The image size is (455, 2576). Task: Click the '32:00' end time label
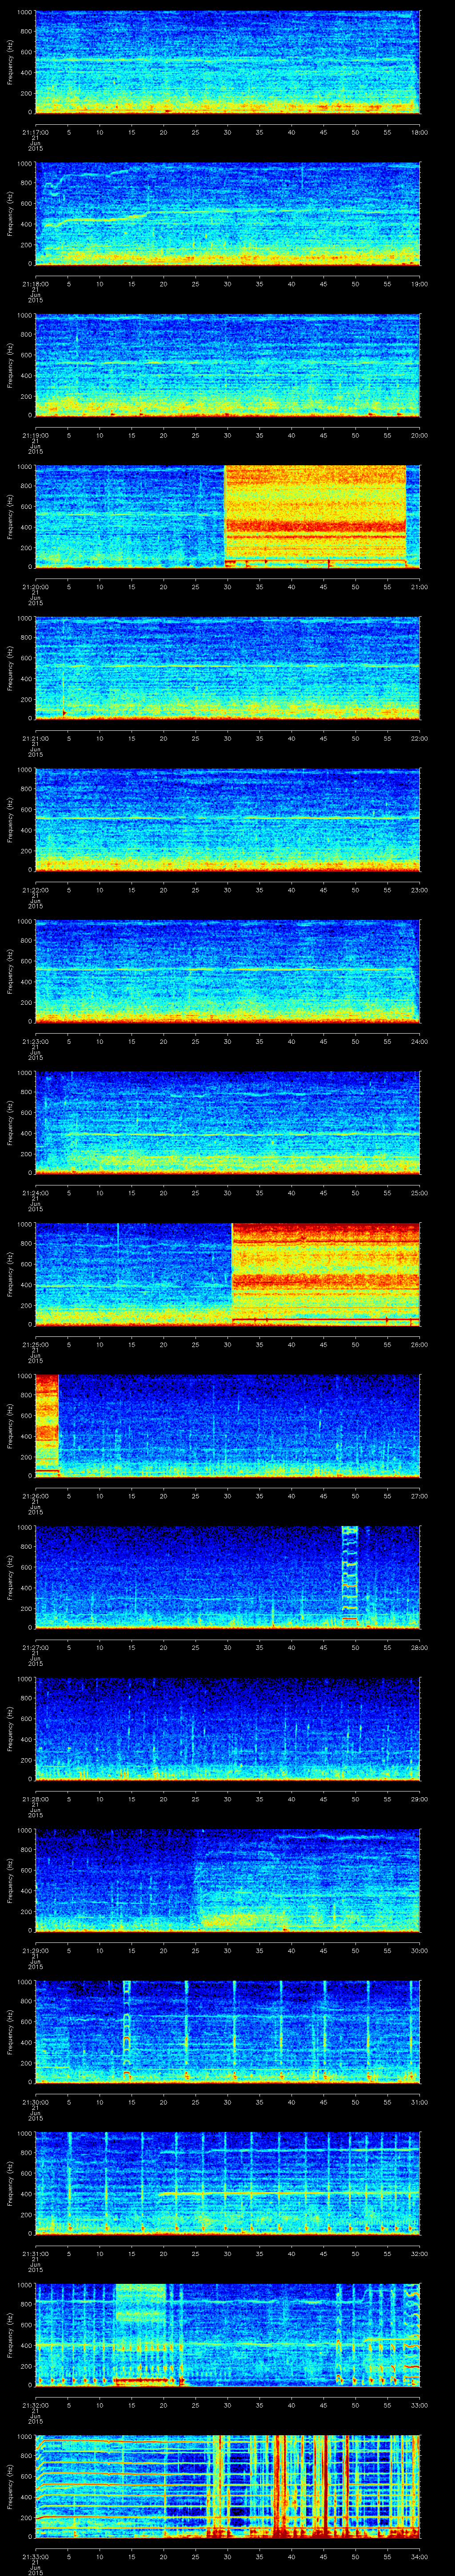(x=419, y=2252)
